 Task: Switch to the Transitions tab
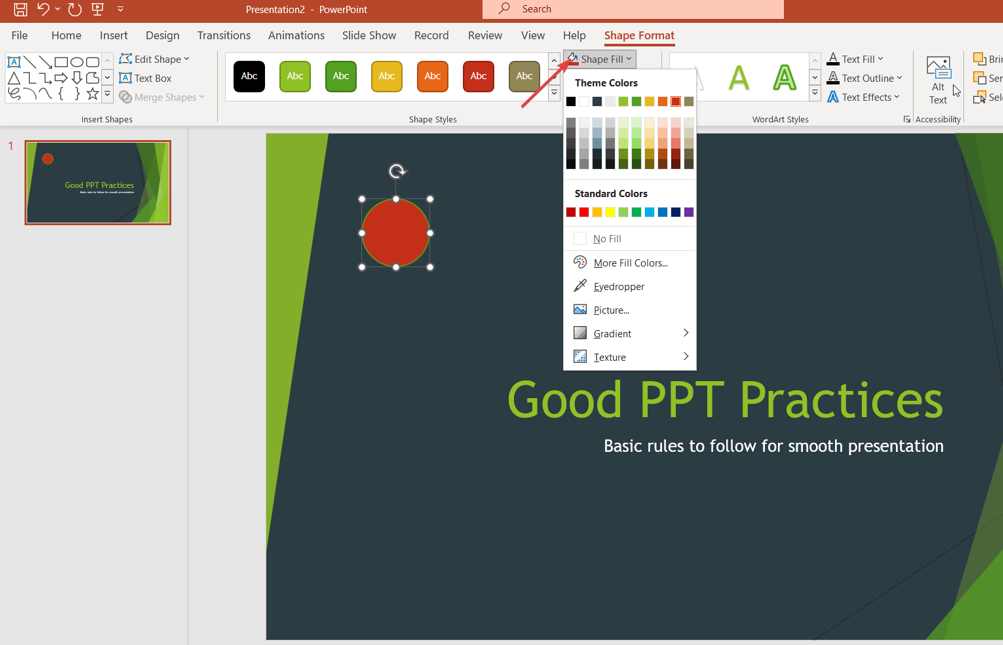pos(223,35)
